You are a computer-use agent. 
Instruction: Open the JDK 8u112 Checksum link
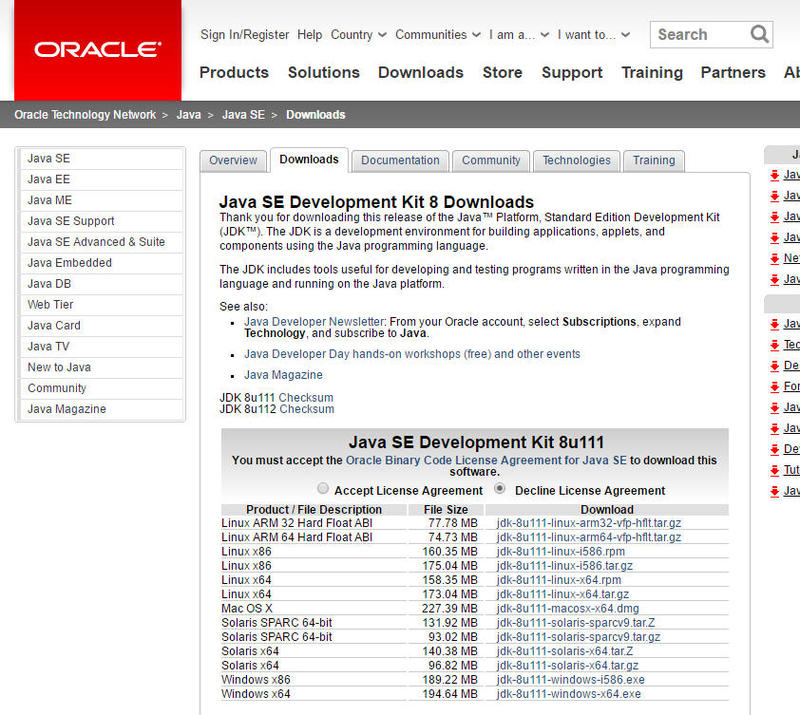307,409
